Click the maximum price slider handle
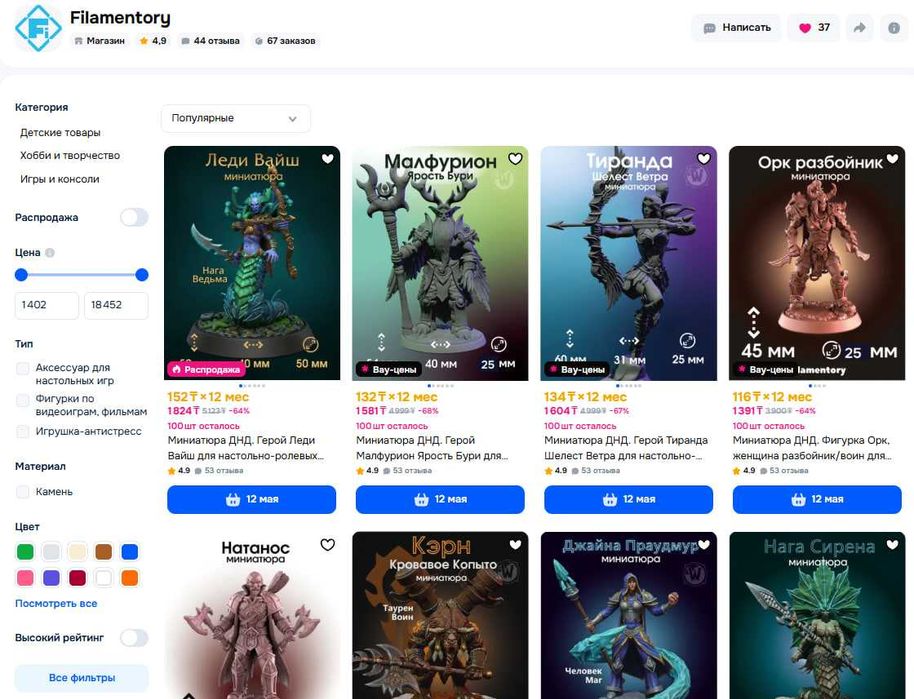Image resolution: width=914 pixels, height=699 pixels. (x=142, y=275)
